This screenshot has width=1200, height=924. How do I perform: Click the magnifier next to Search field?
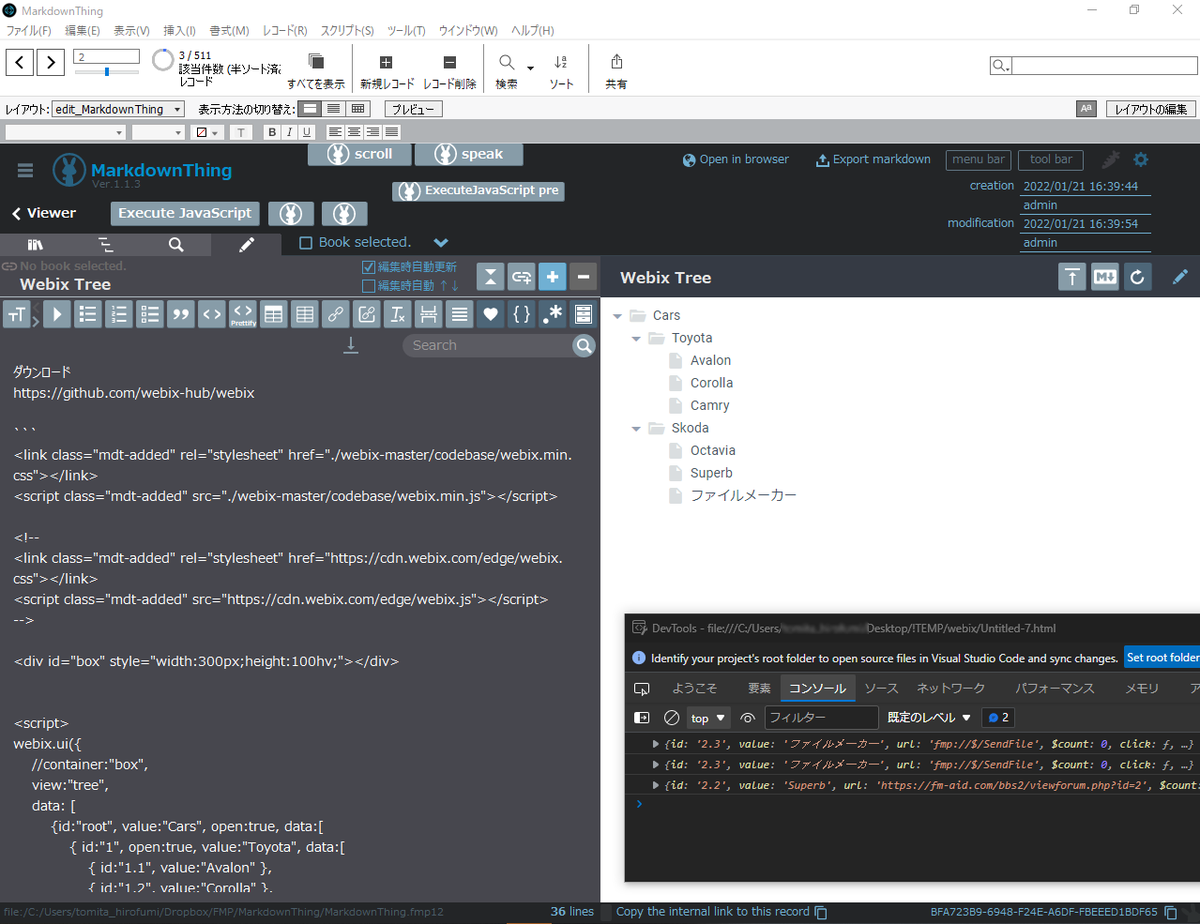pyautogui.click(x=584, y=346)
